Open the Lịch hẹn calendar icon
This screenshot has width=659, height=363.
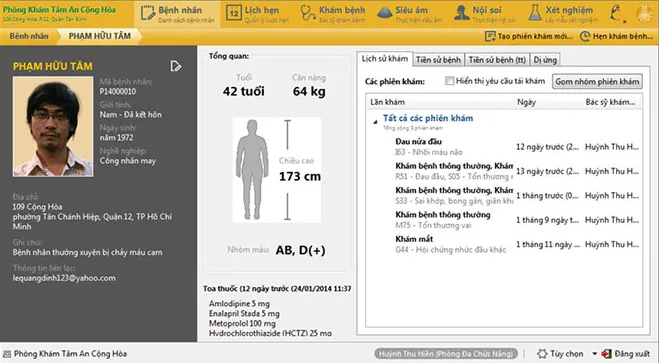[234, 13]
